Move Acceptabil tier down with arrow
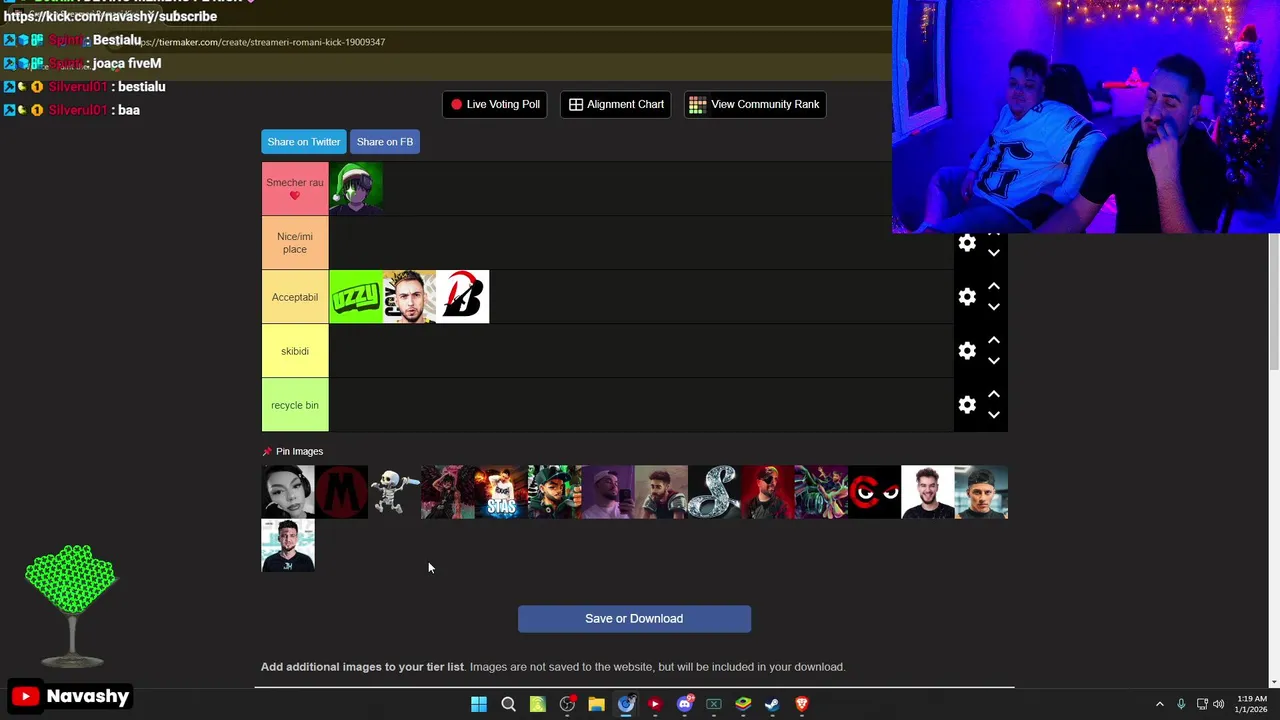The height and width of the screenshot is (720, 1280). [x=994, y=307]
